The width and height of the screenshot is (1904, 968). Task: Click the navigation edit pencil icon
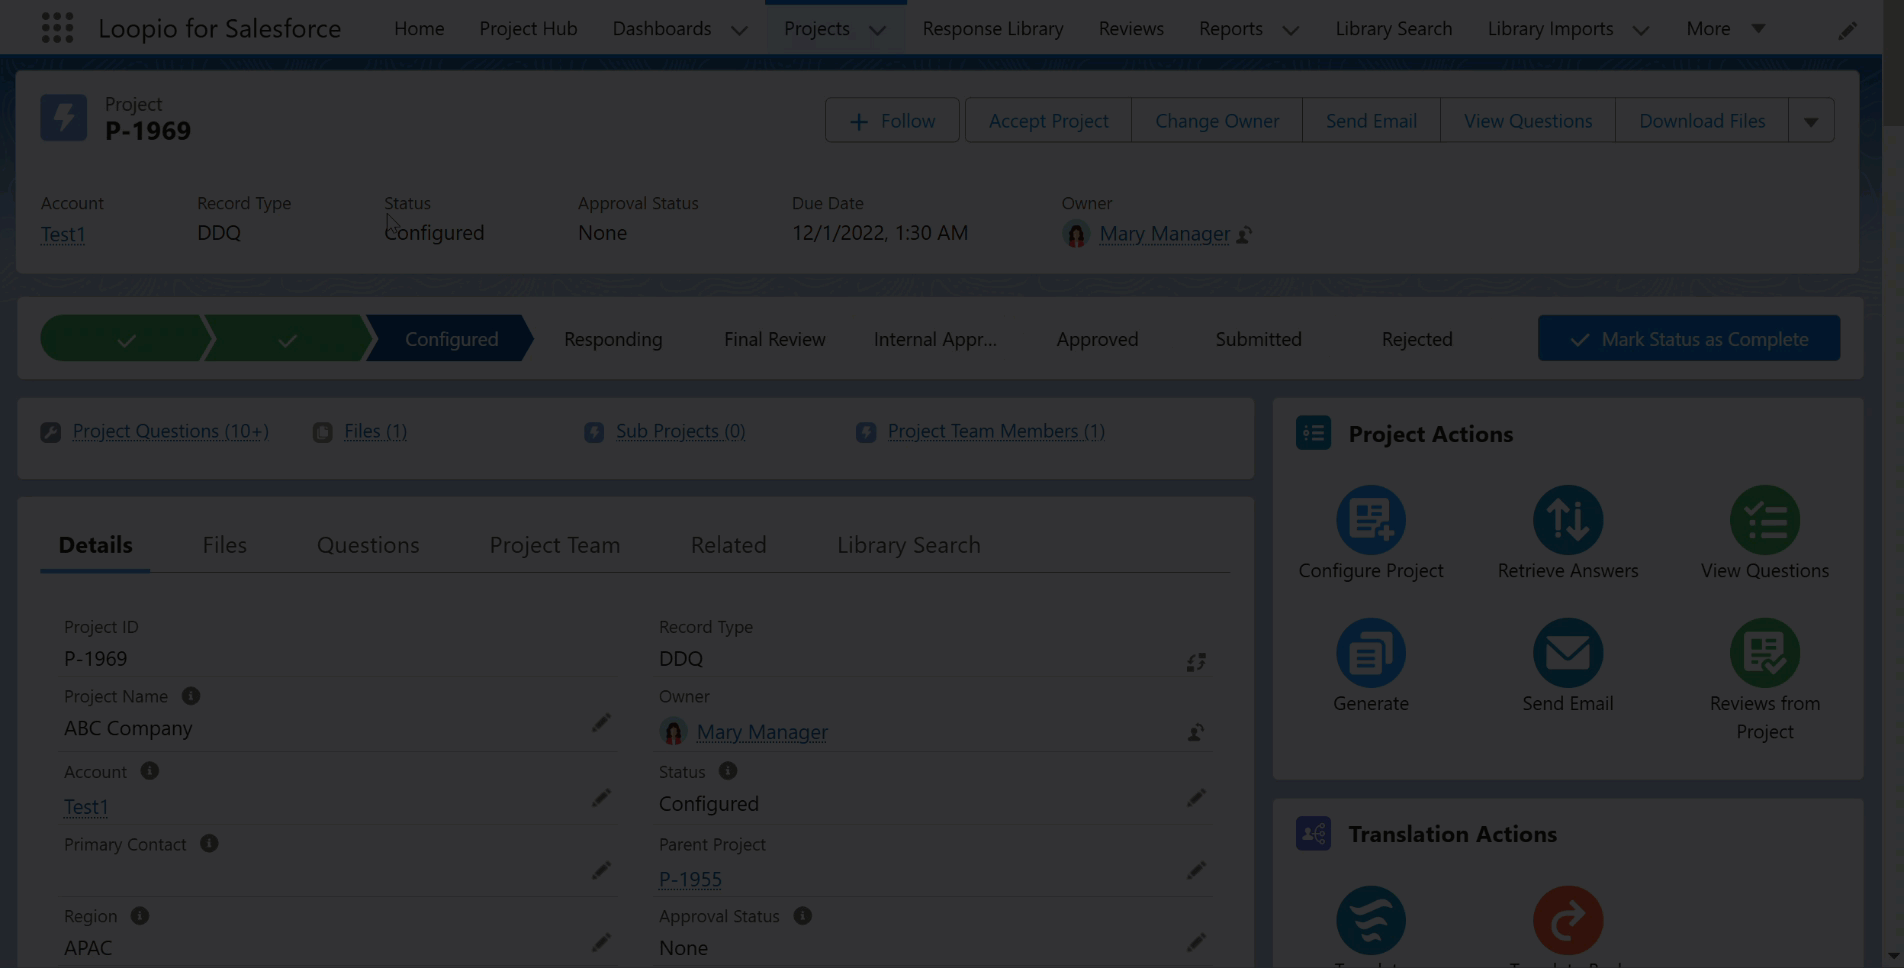click(1847, 30)
